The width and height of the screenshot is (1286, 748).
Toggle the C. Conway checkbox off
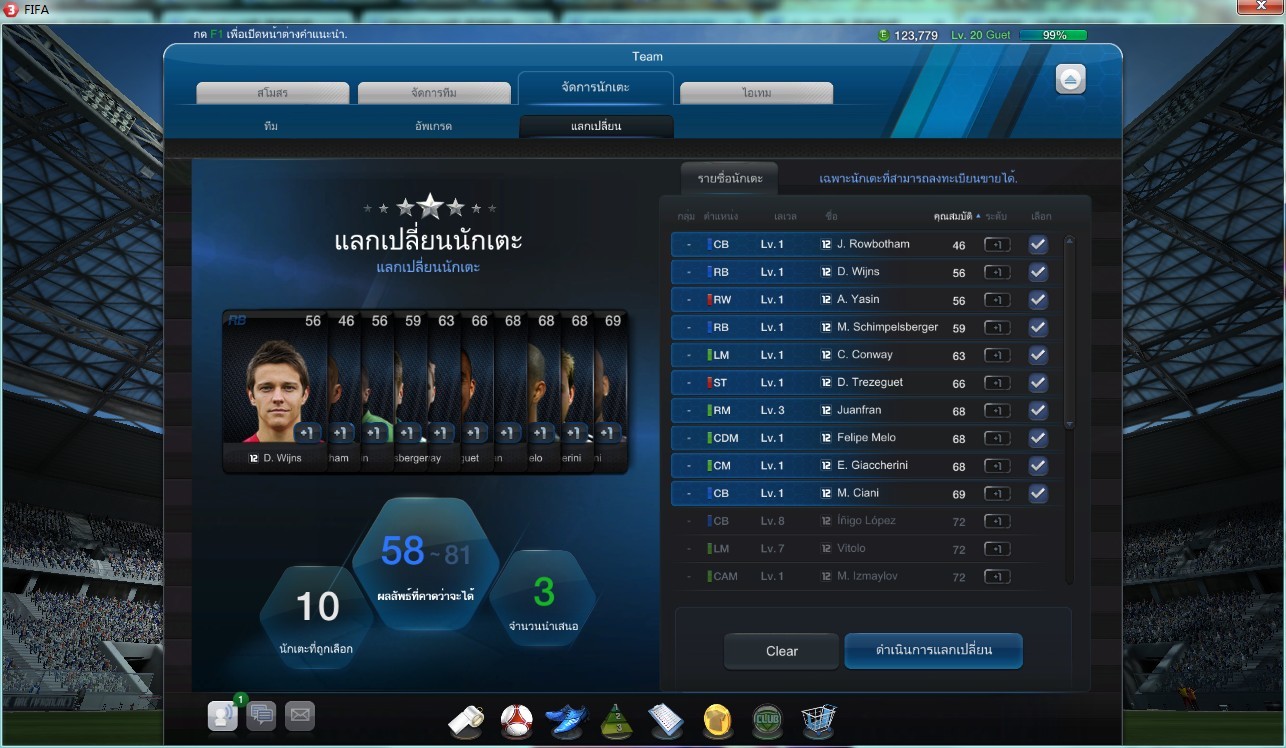[x=1038, y=355]
